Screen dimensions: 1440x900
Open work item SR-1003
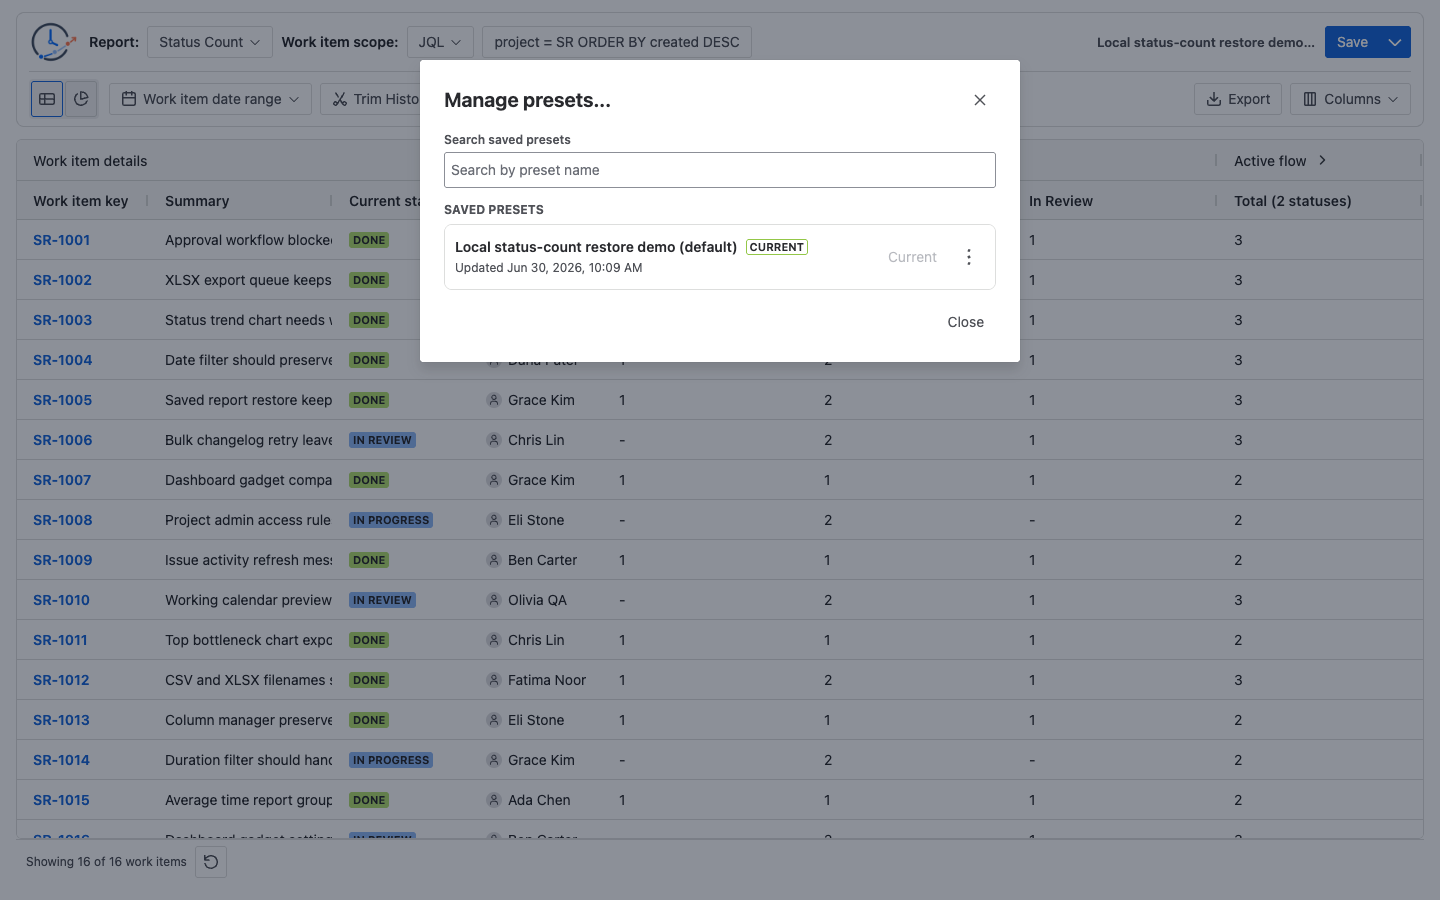point(62,320)
